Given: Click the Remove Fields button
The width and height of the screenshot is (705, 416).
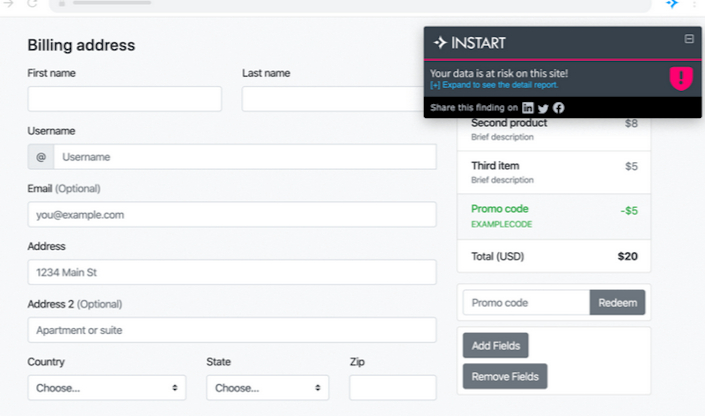Looking at the screenshot, I should coord(505,376).
